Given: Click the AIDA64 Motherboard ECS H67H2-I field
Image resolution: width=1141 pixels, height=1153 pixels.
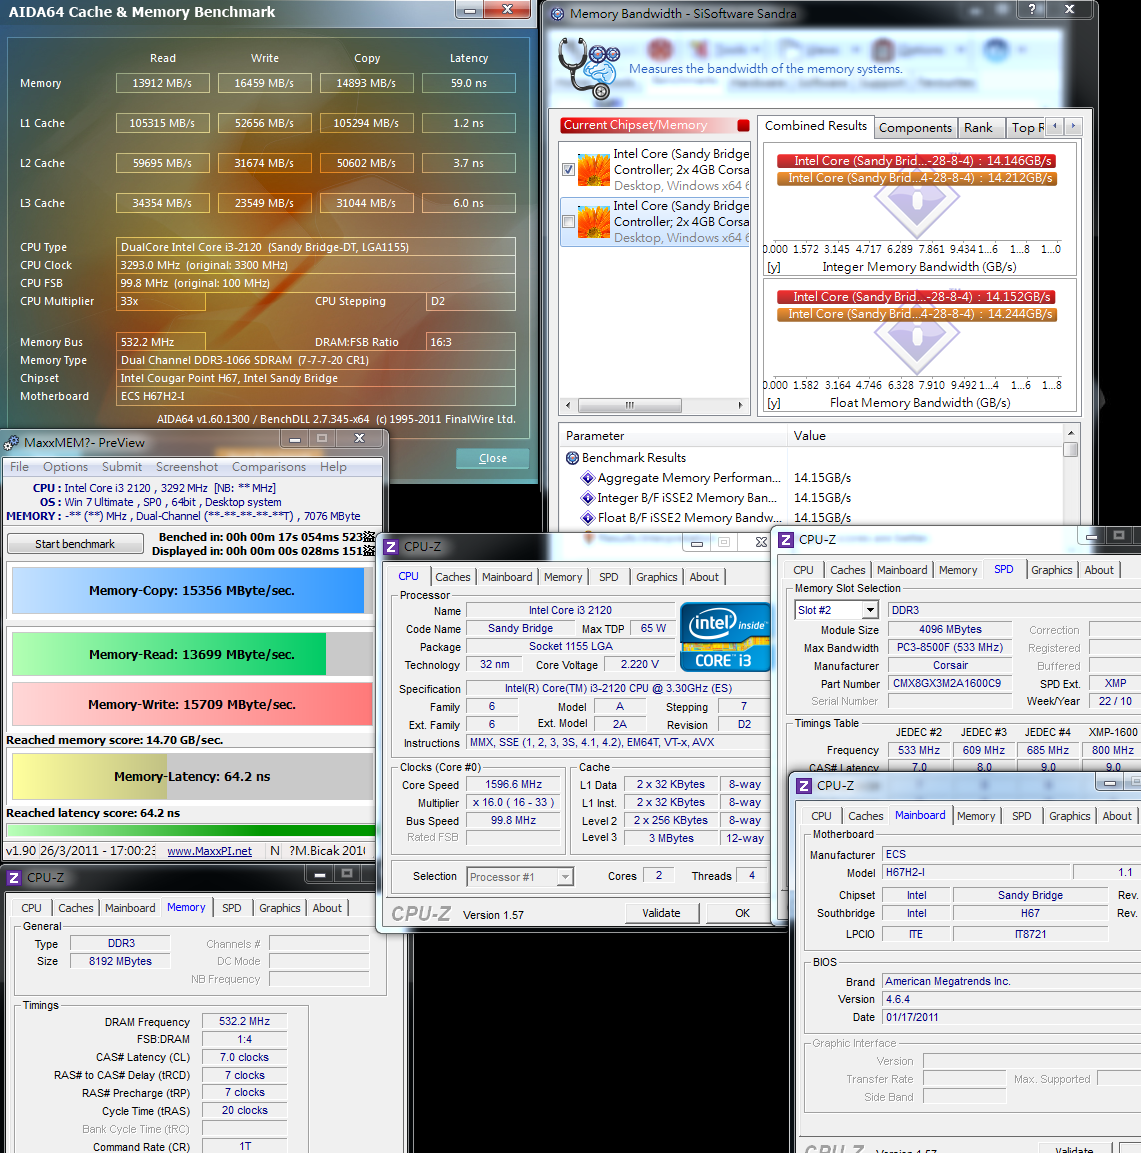Looking at the screenshot, I should 316,396.
